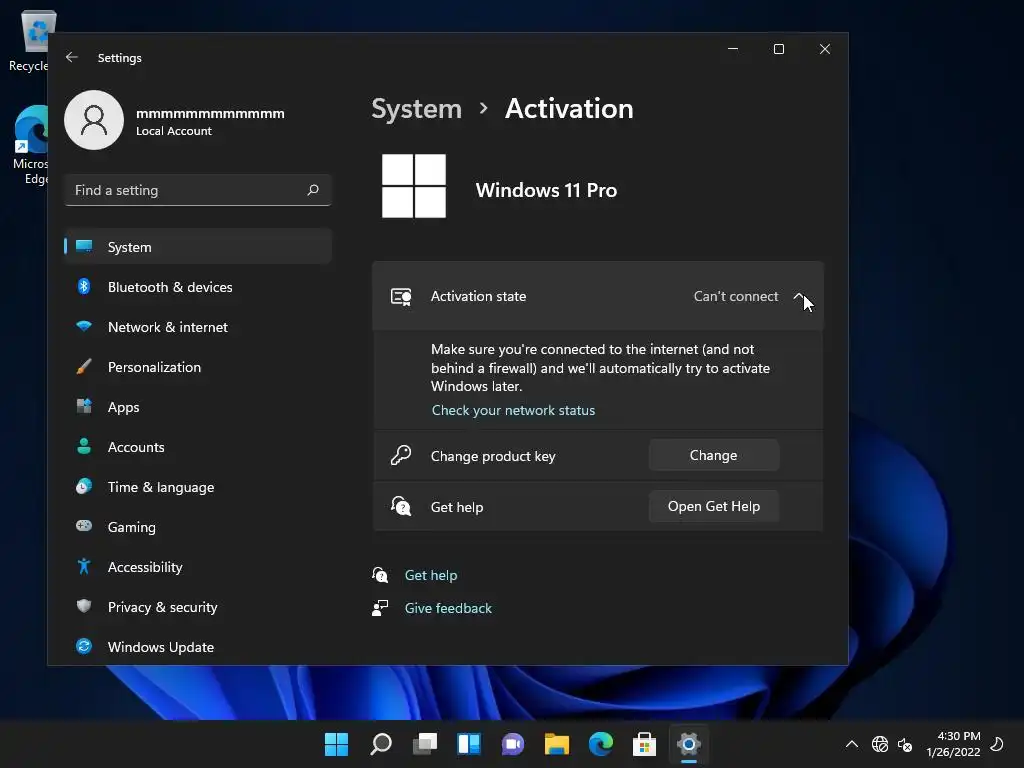
Task: Open Personalization settings
Action: (198, 367)
